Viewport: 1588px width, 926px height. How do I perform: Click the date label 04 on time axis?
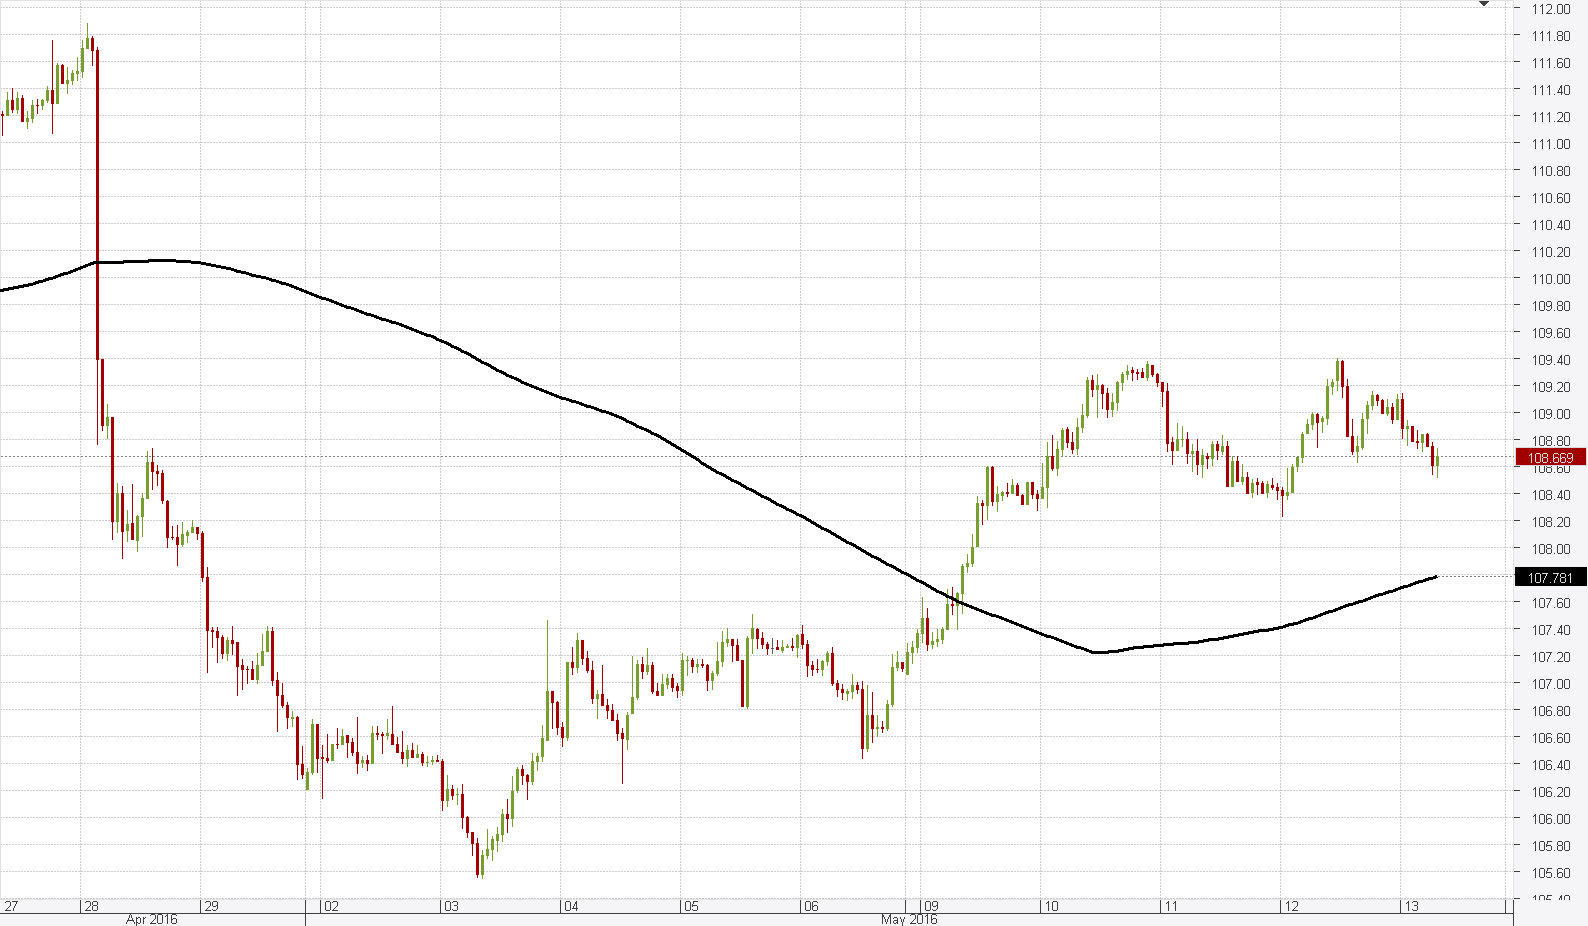571,907
